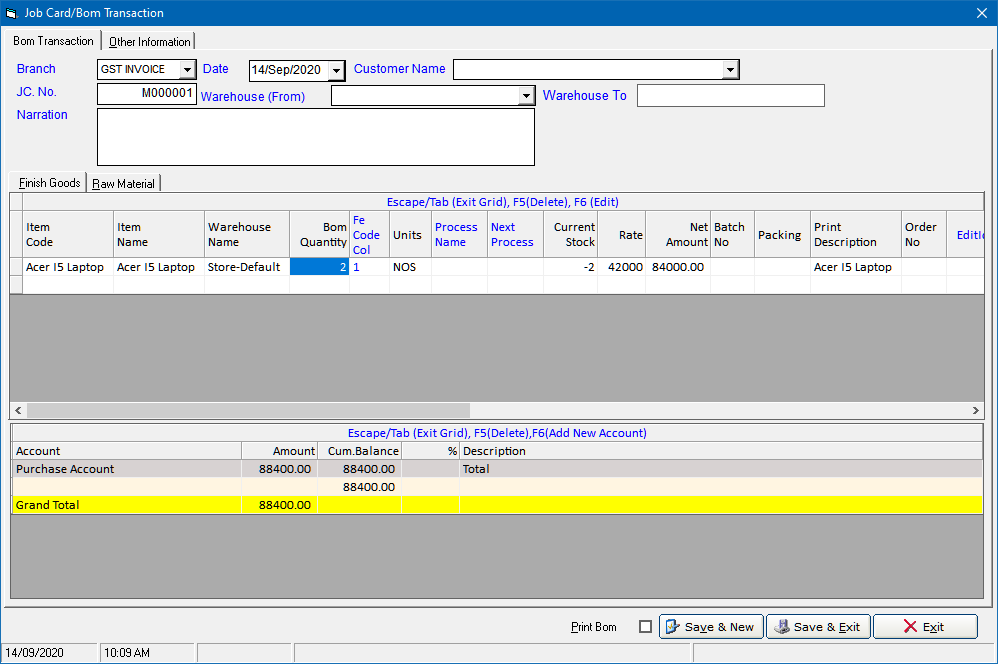Image resolution: width=998 pixels, height=664 pixels.
Task: Expand the Warehouse (From) dropdown
Action: coord(526,96)
